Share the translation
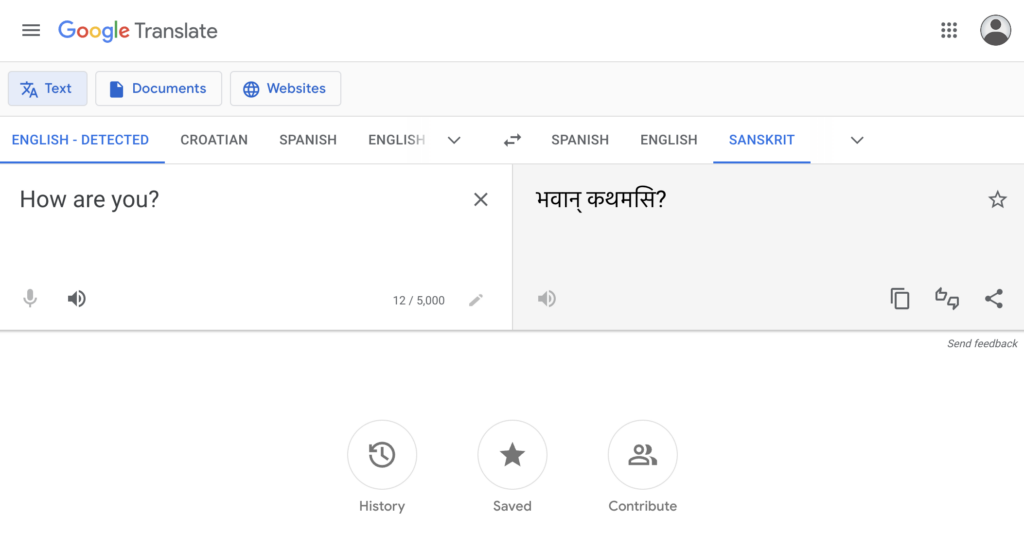This screenshot has width=1024, height=534. pyautogui.click(x=993, y=298)
